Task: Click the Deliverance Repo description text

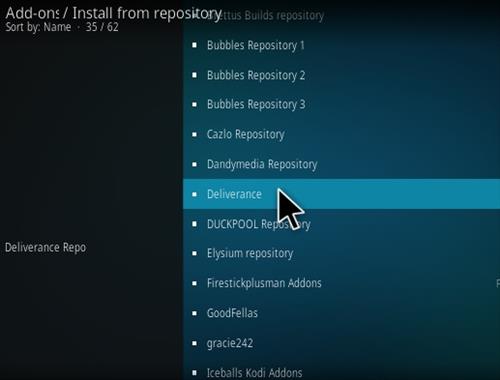Action: tap(46, 248)
